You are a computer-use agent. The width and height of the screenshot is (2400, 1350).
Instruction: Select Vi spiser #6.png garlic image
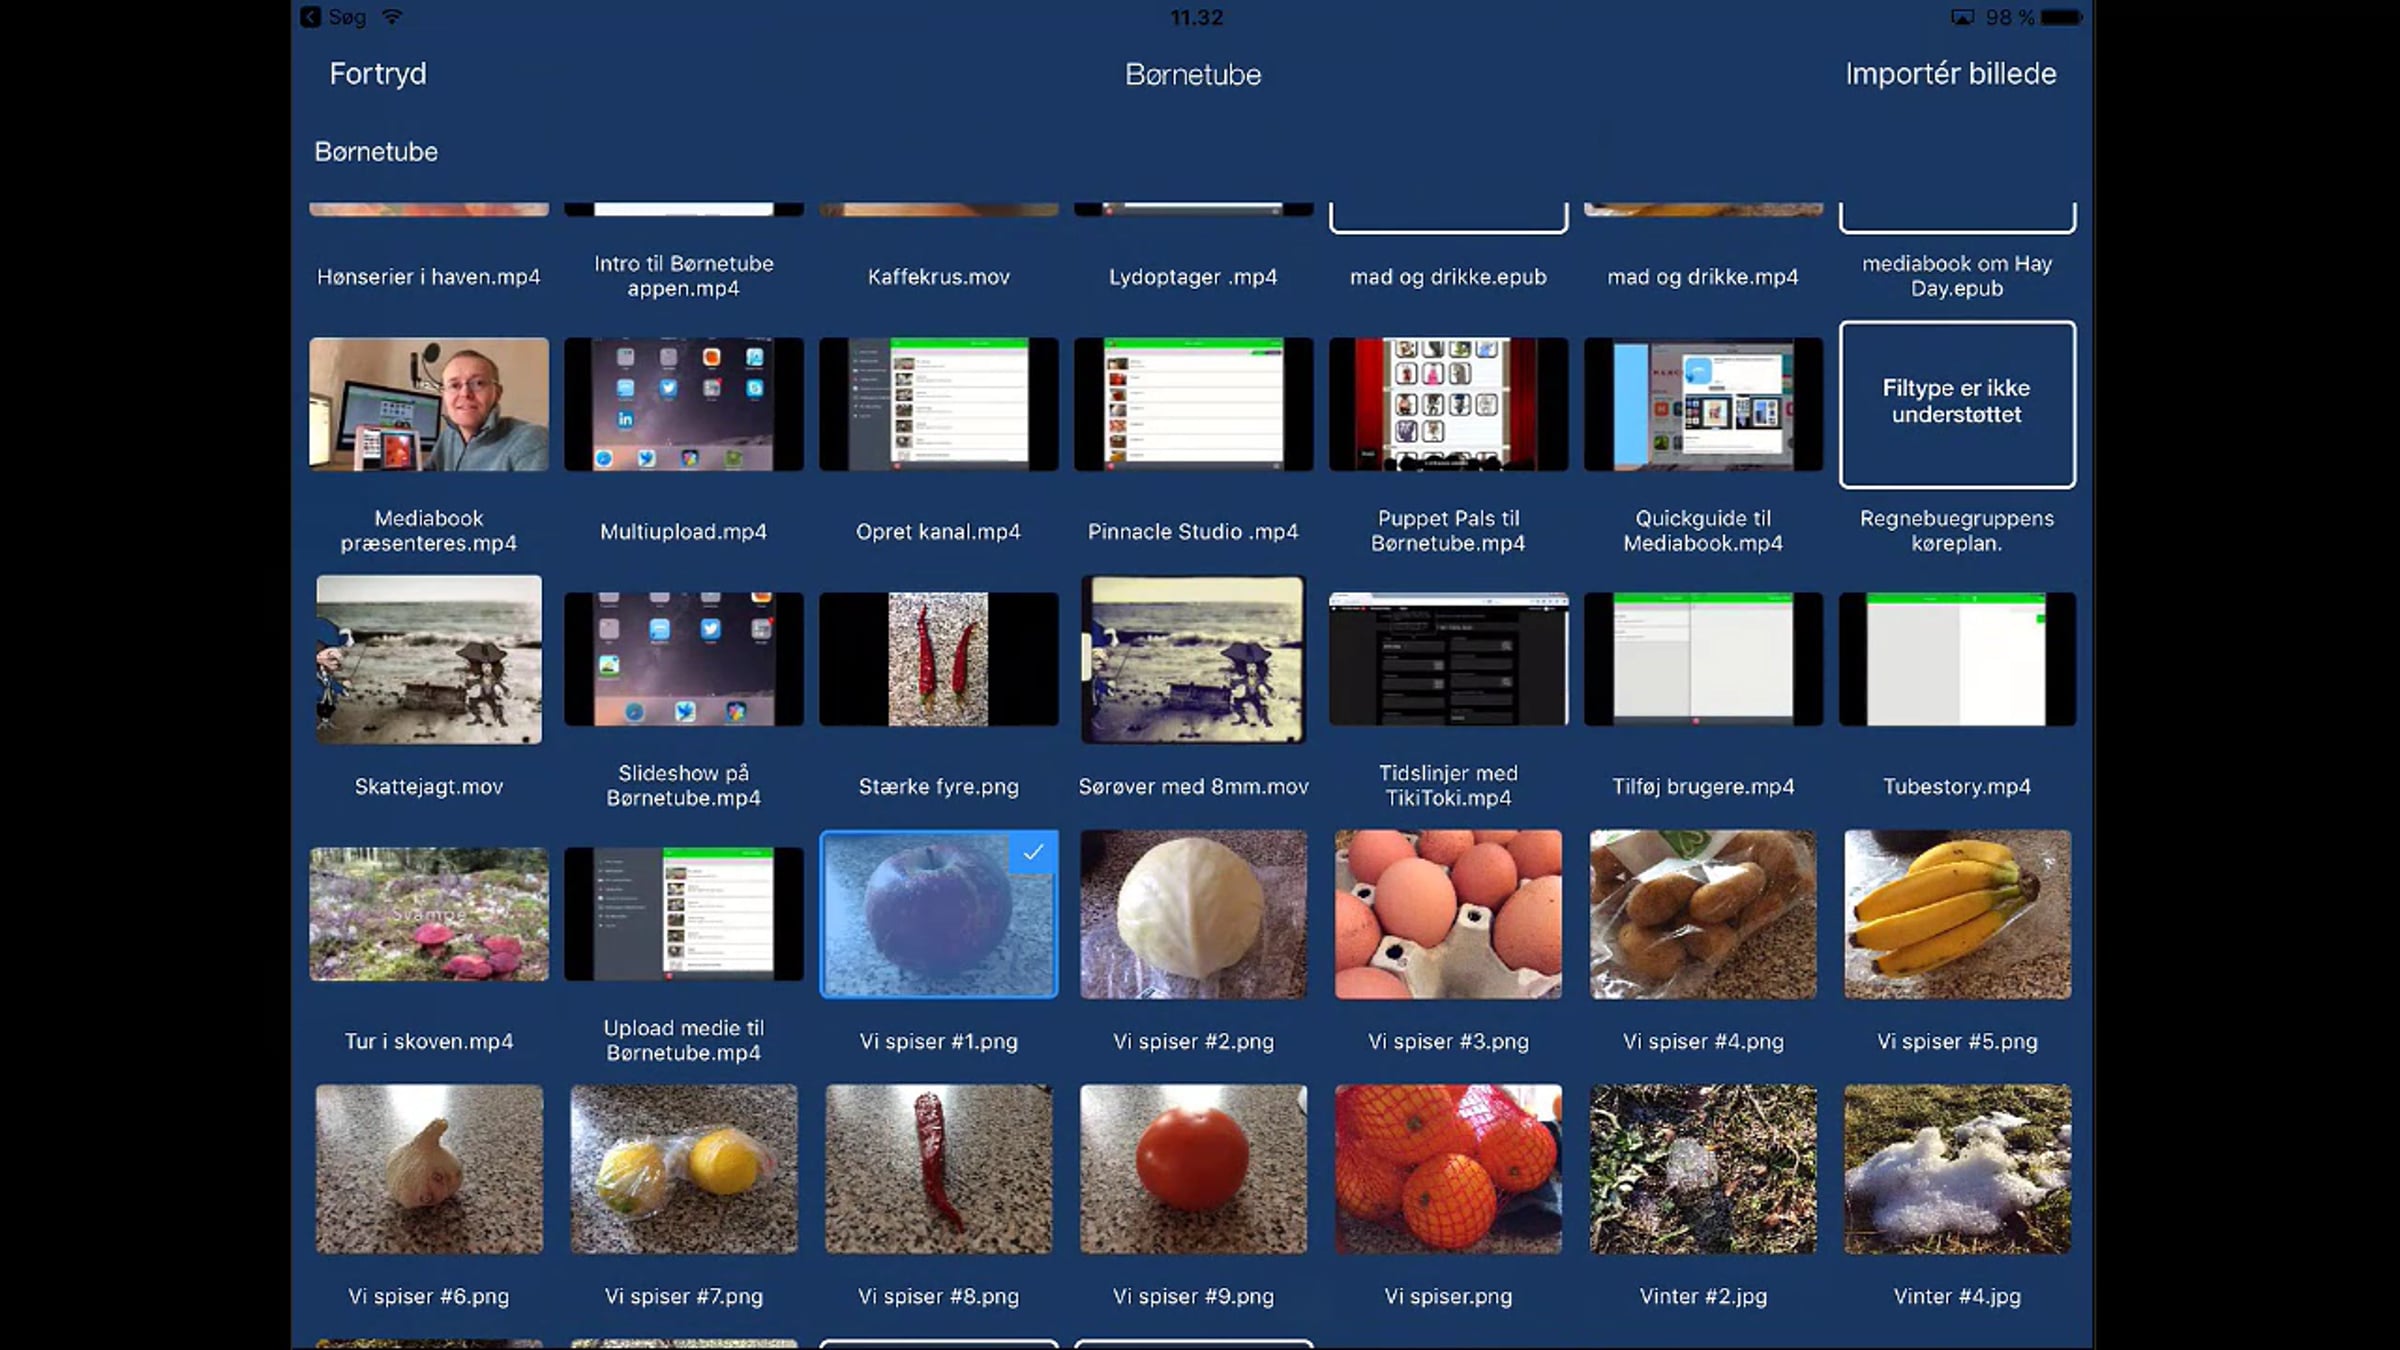[429, 1169]
